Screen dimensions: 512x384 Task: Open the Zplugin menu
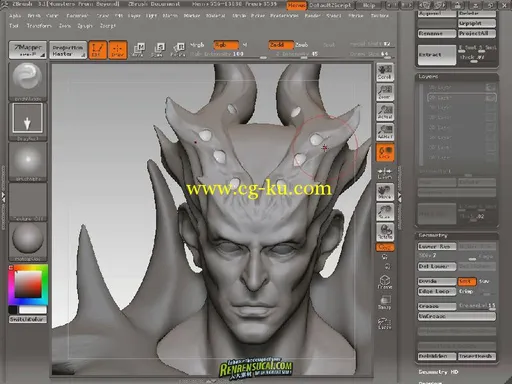[85, 26]
